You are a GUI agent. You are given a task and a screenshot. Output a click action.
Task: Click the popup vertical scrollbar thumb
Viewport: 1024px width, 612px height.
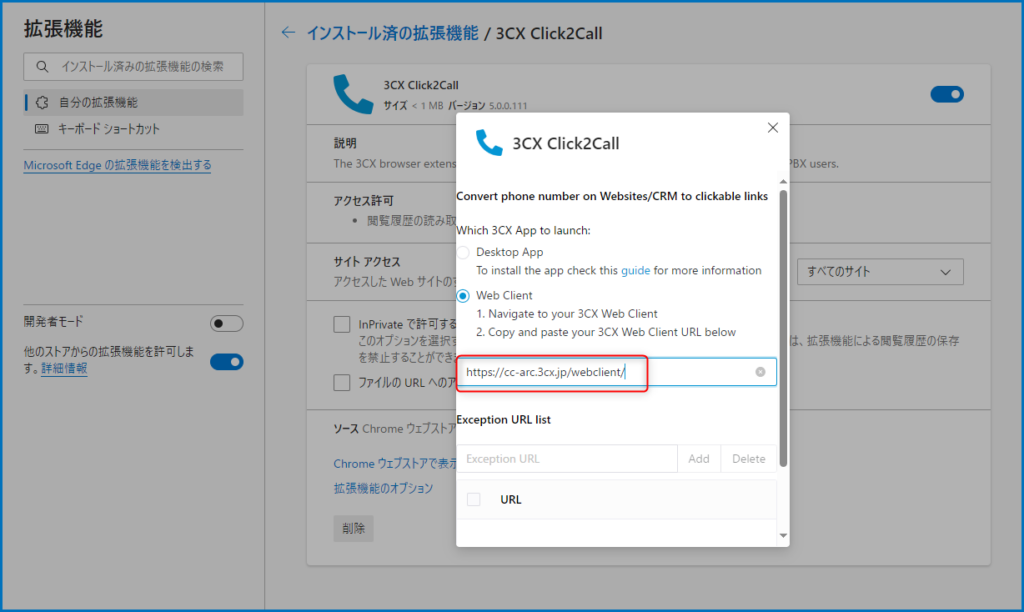[783, 329]
